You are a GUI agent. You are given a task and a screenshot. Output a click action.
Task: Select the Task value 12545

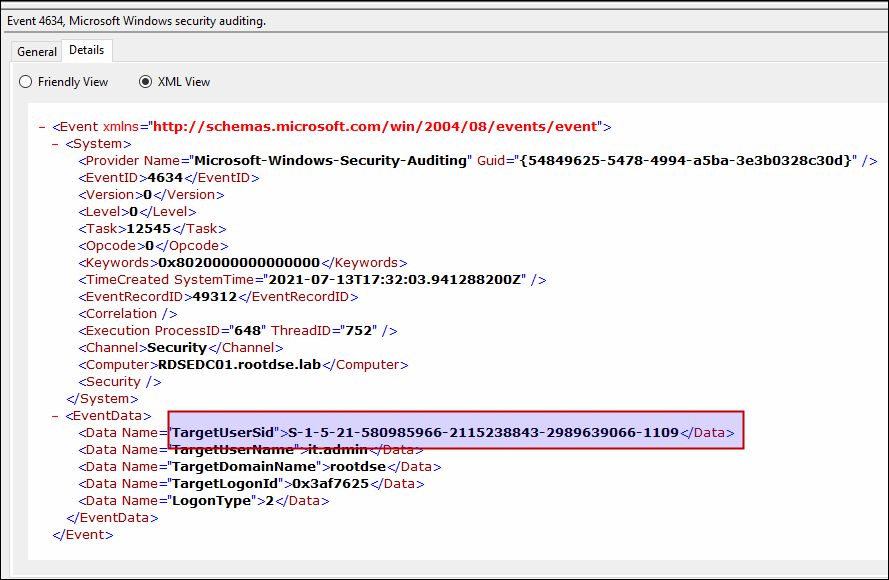point(149,228)
